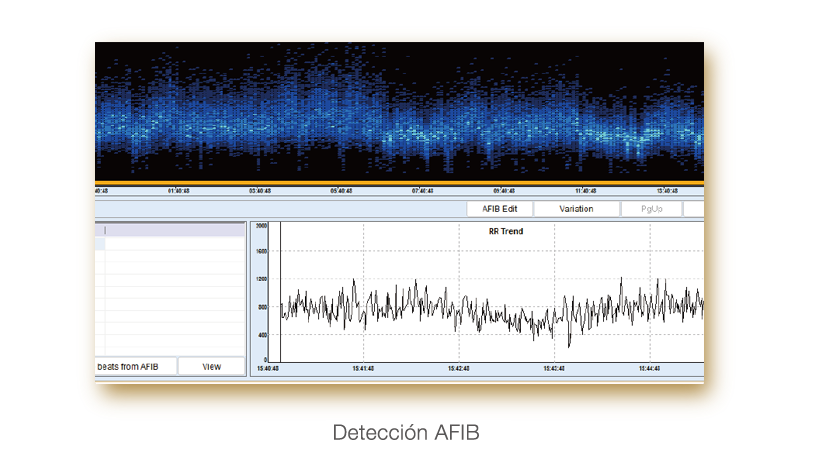Click the 1600 value on RR Trend axis
Image resolution: width=813 pixels, height=454 pixels.
[261, 251]
